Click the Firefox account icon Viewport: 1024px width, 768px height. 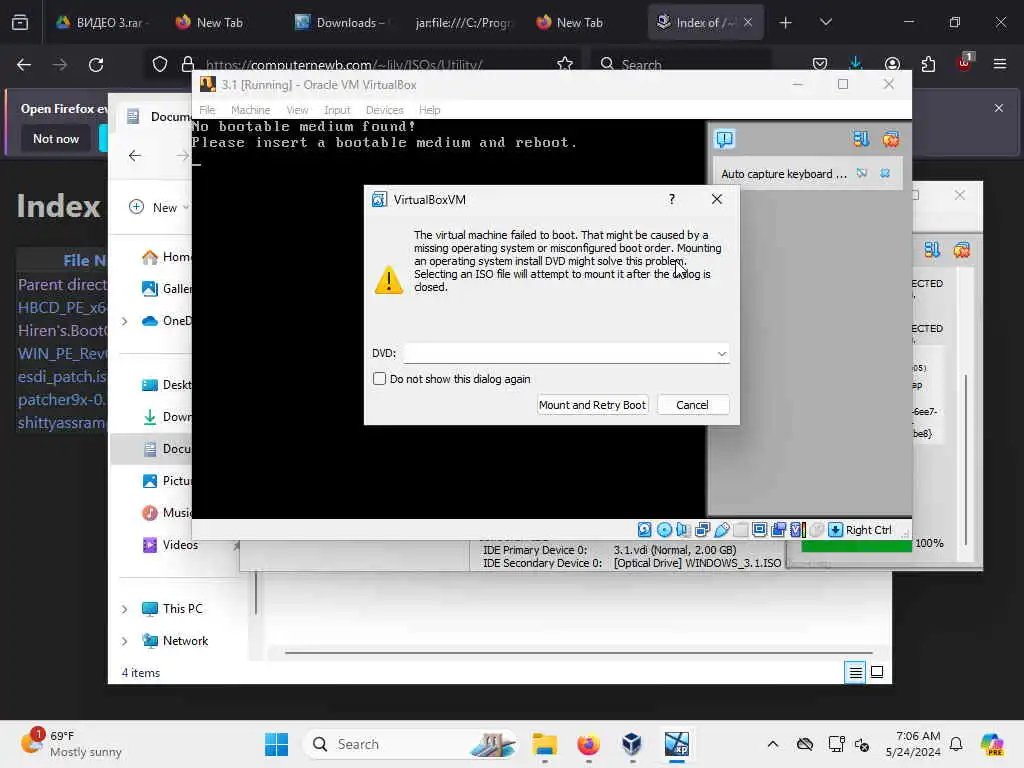click(x=892, y=64)
